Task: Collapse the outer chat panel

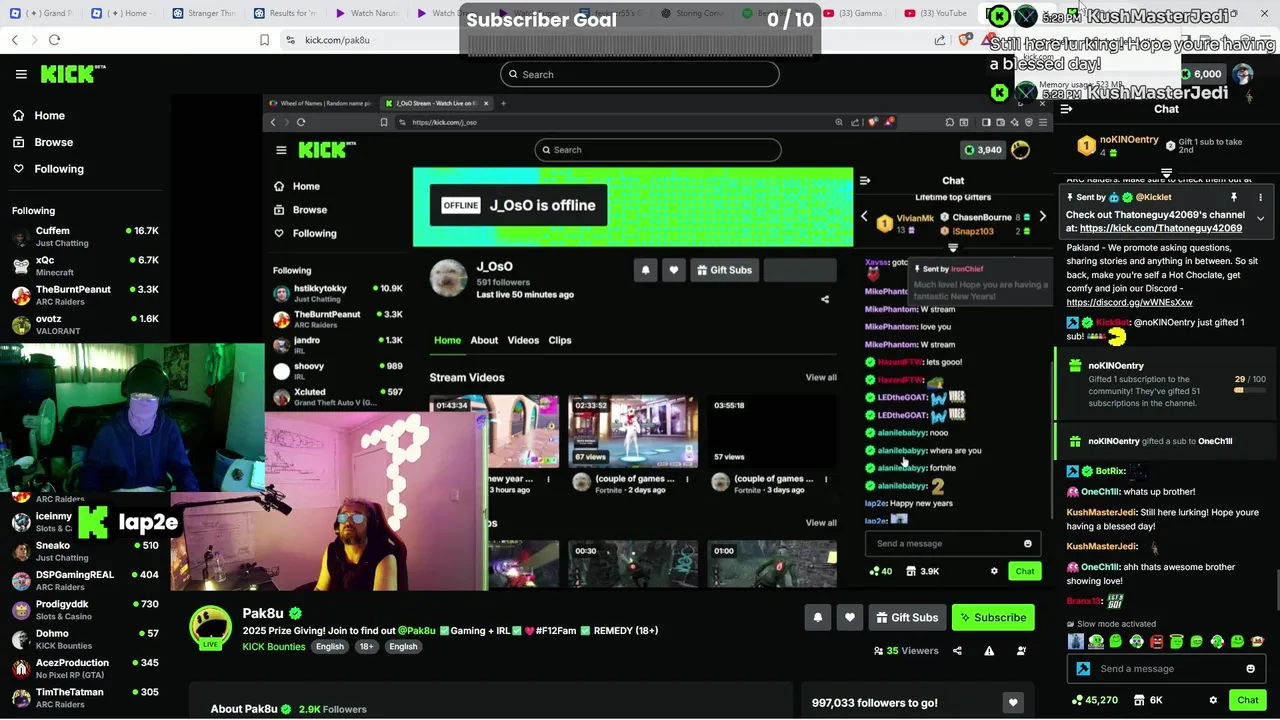Action: click(1066, 109)
